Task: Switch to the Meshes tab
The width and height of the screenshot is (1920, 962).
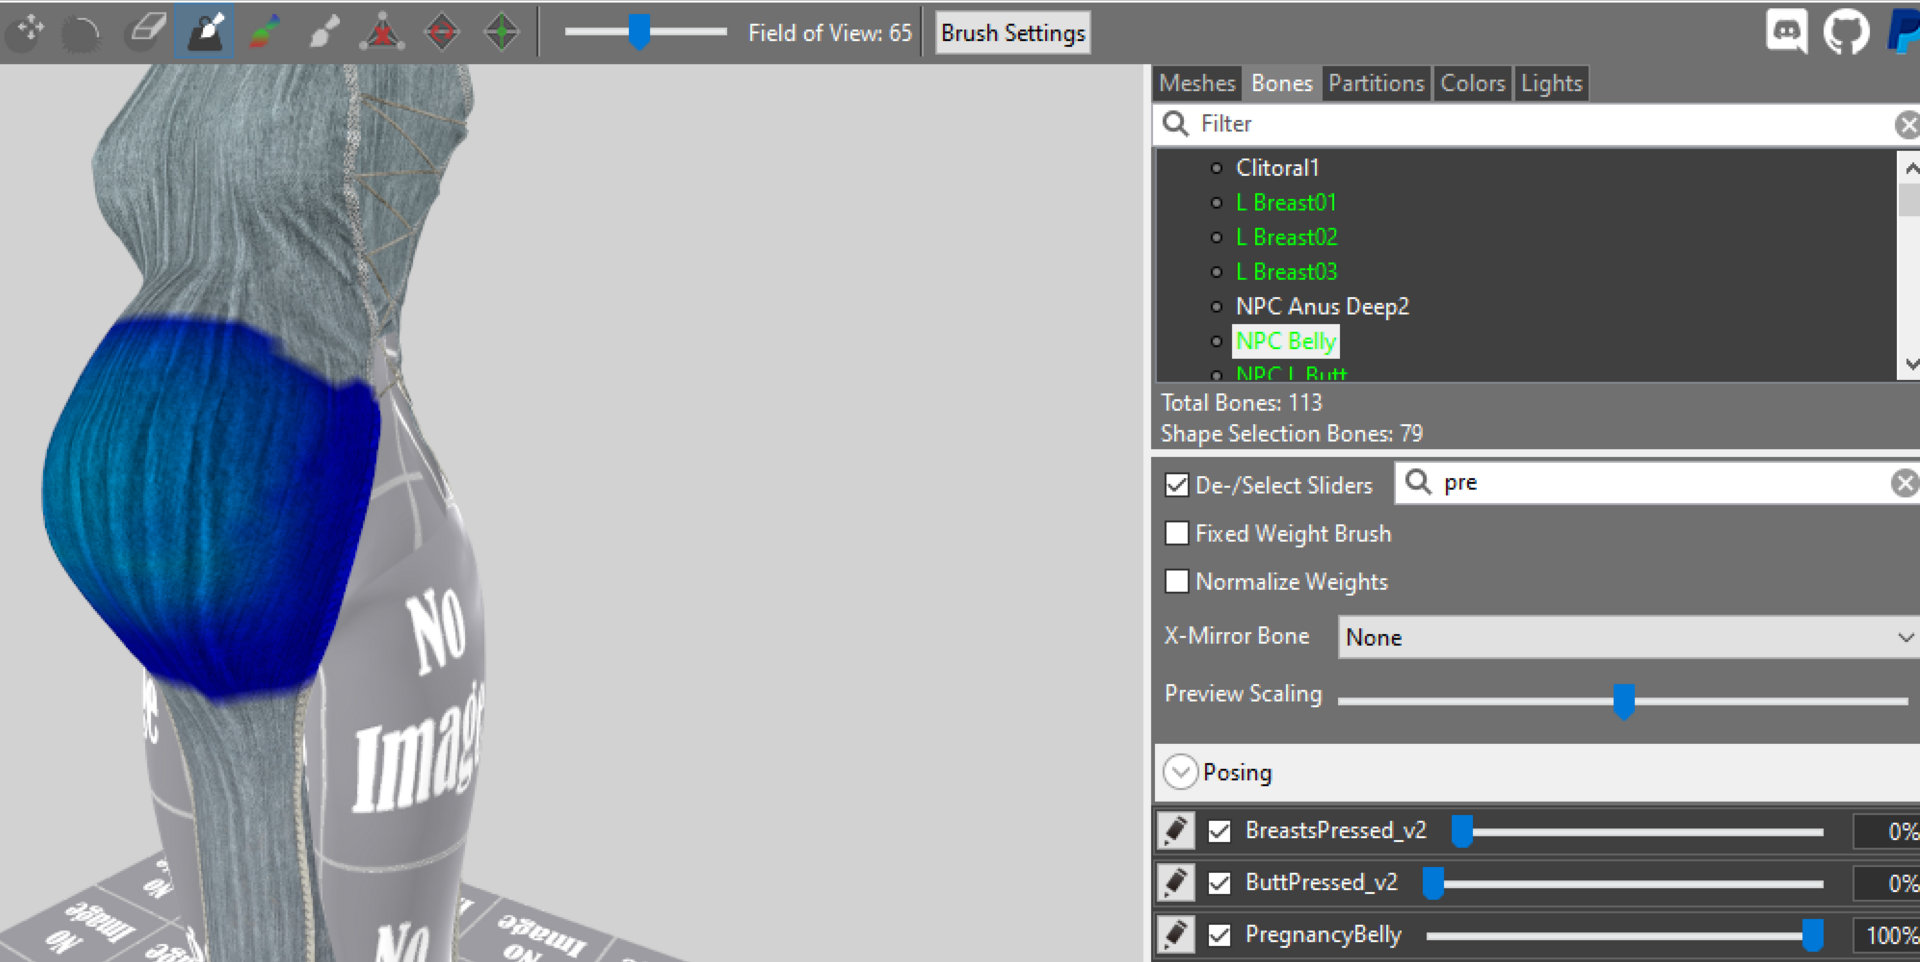Action: (1197, 83)
